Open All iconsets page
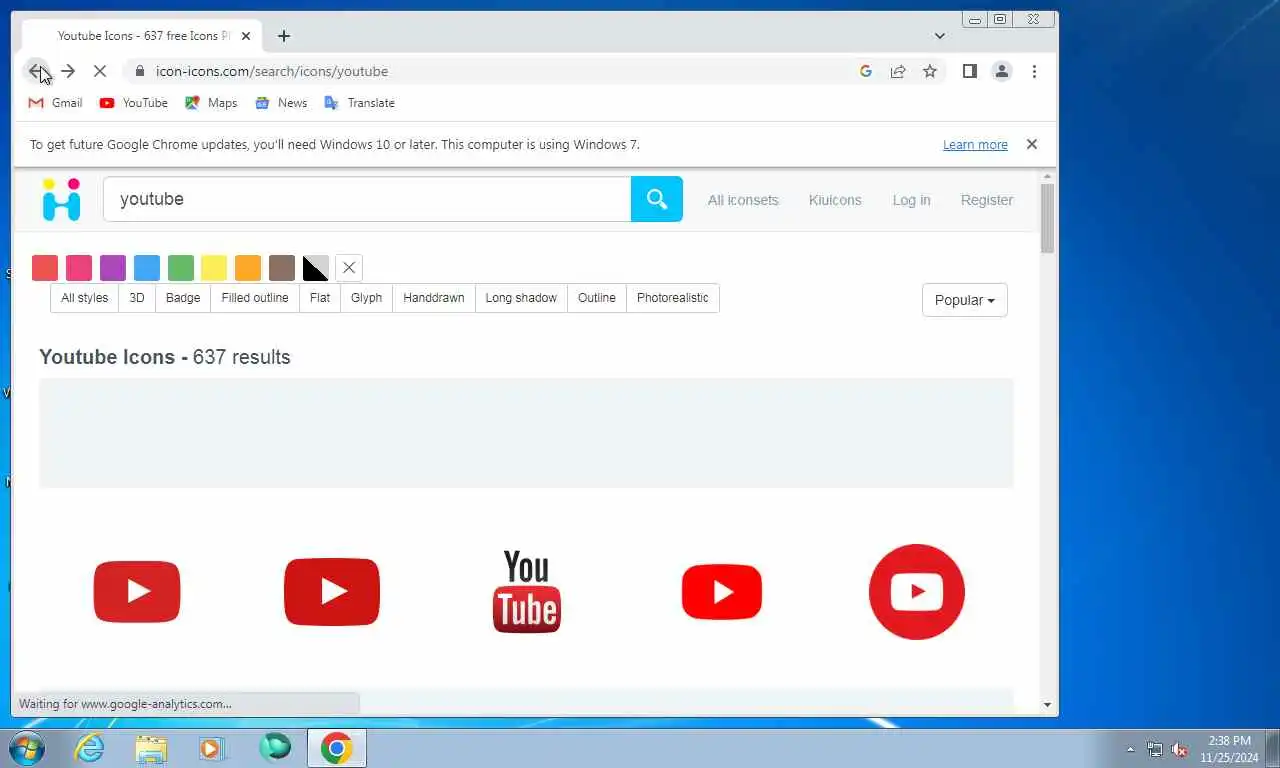Image resolution: width=1280 pixels, height=768 pixels. [x=743, y=200]
